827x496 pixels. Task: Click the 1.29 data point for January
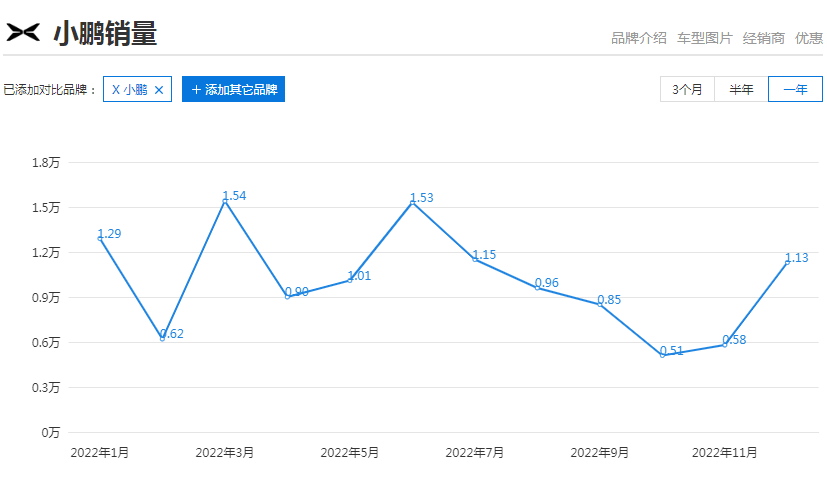tap(100, 239)
